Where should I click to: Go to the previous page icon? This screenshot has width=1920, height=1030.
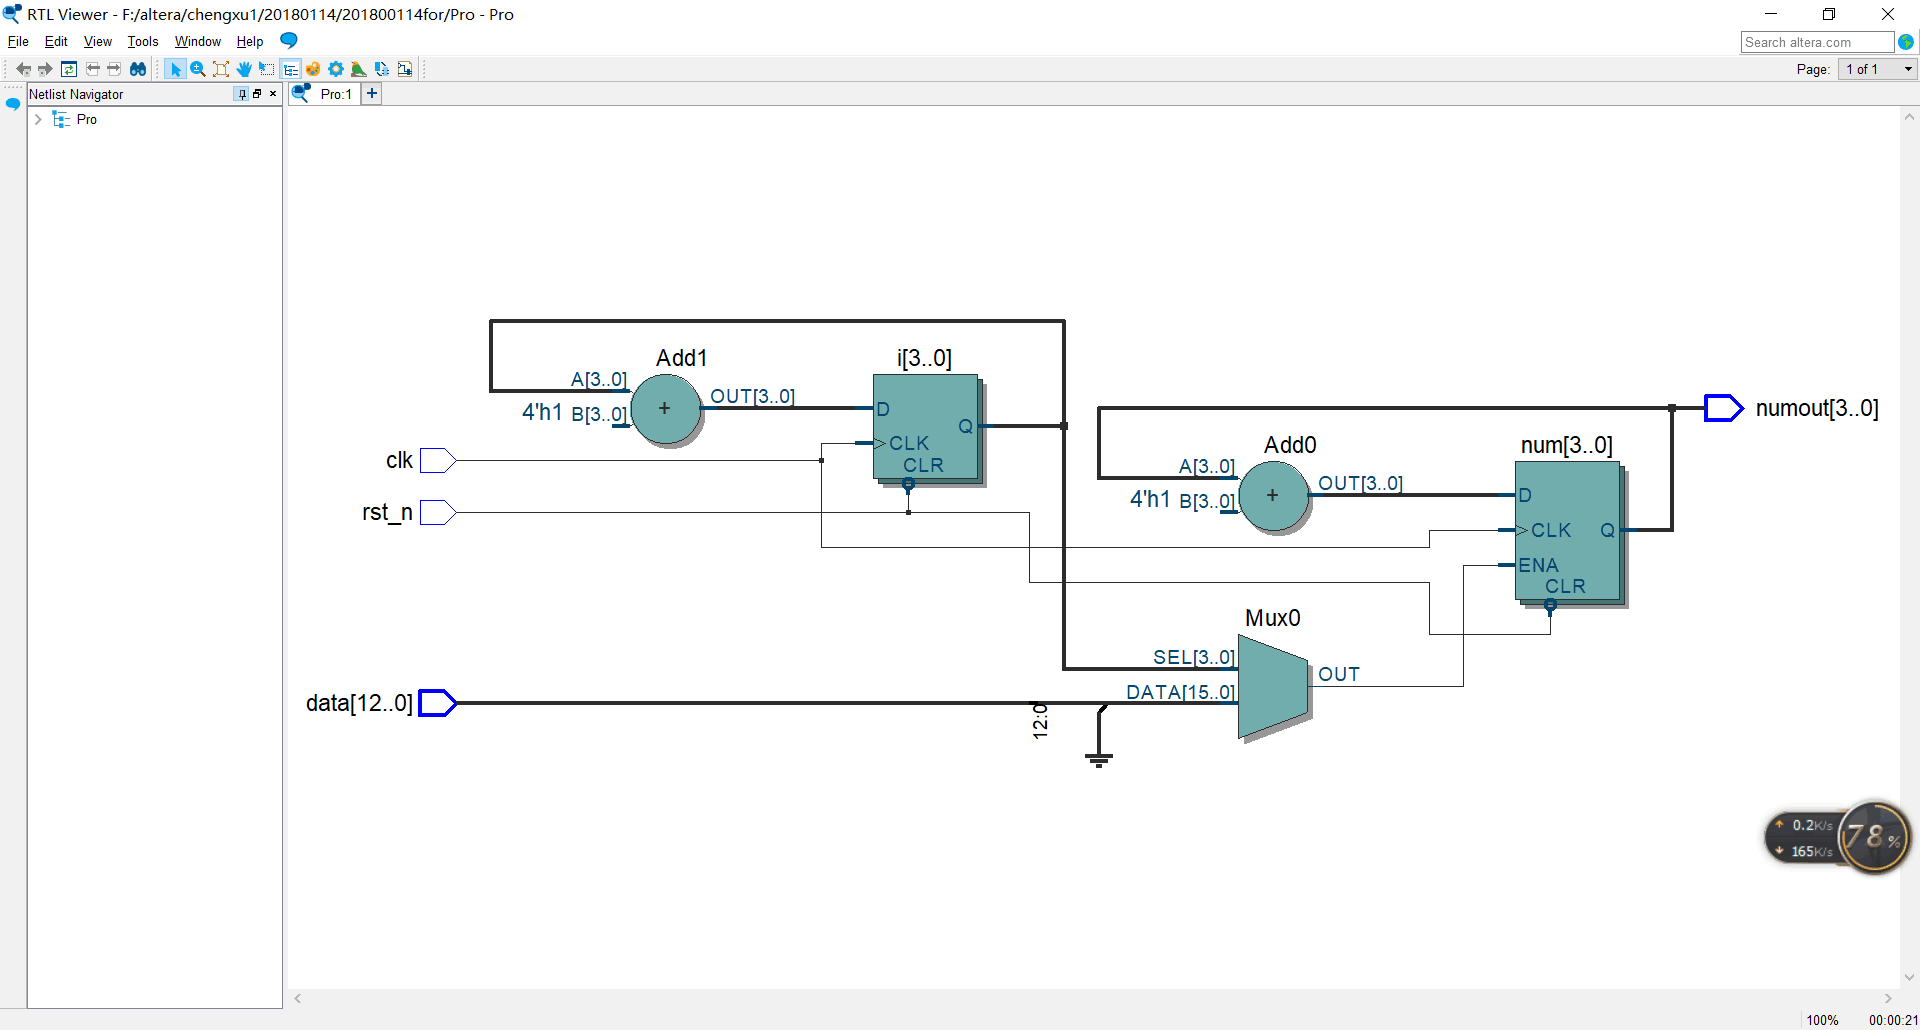92,69
